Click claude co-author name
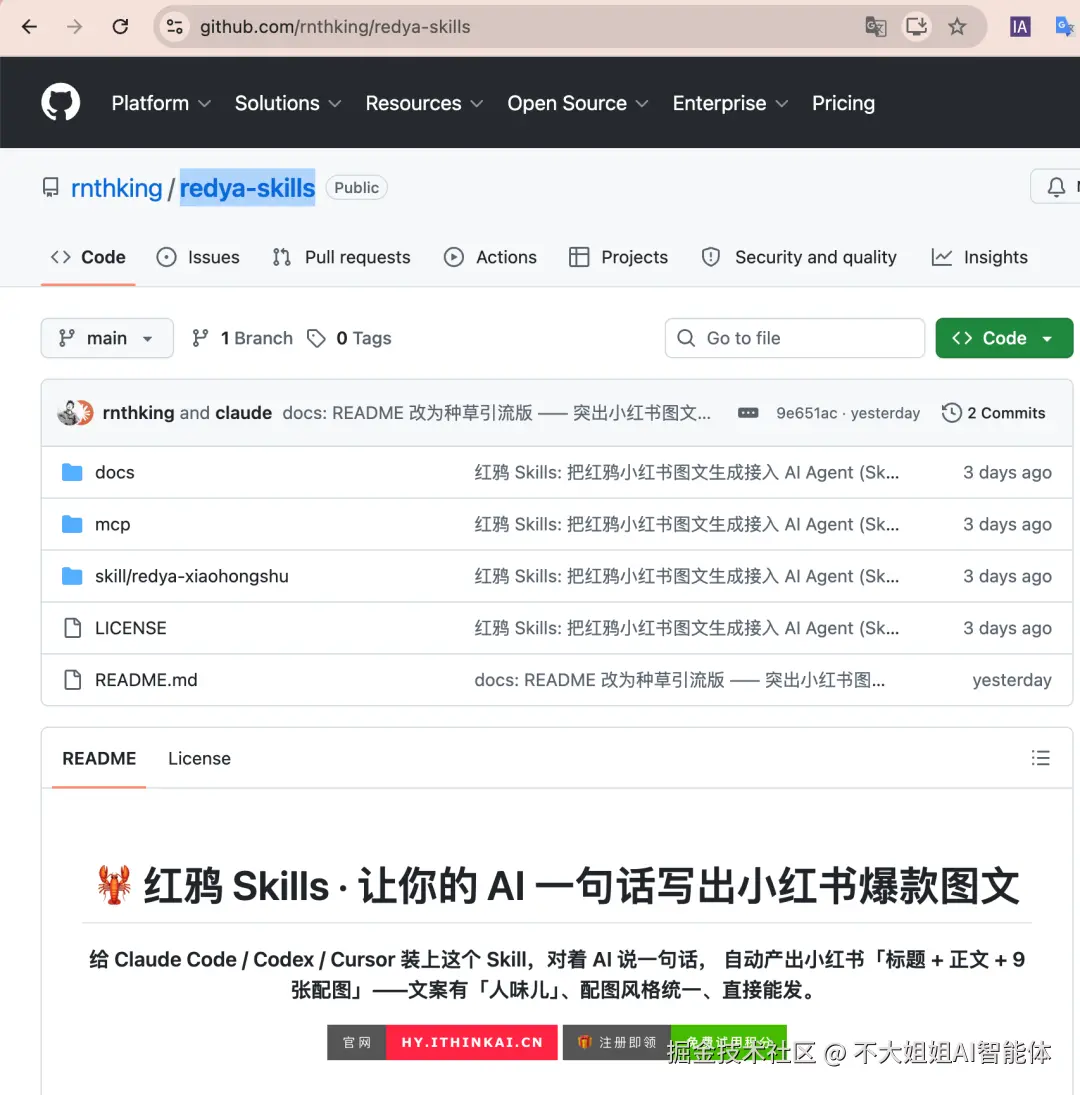The height and width of the screenshot is (1095, 1080). click(x=244, y=413)
